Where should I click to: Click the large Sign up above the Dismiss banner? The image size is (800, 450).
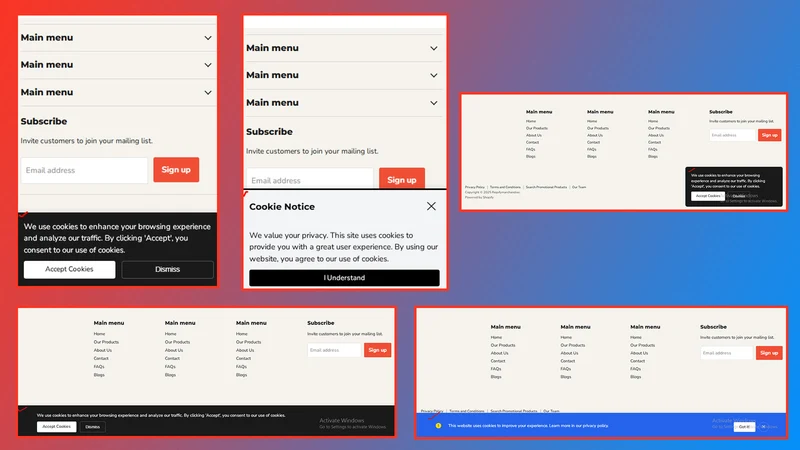[x=176, y=170]
